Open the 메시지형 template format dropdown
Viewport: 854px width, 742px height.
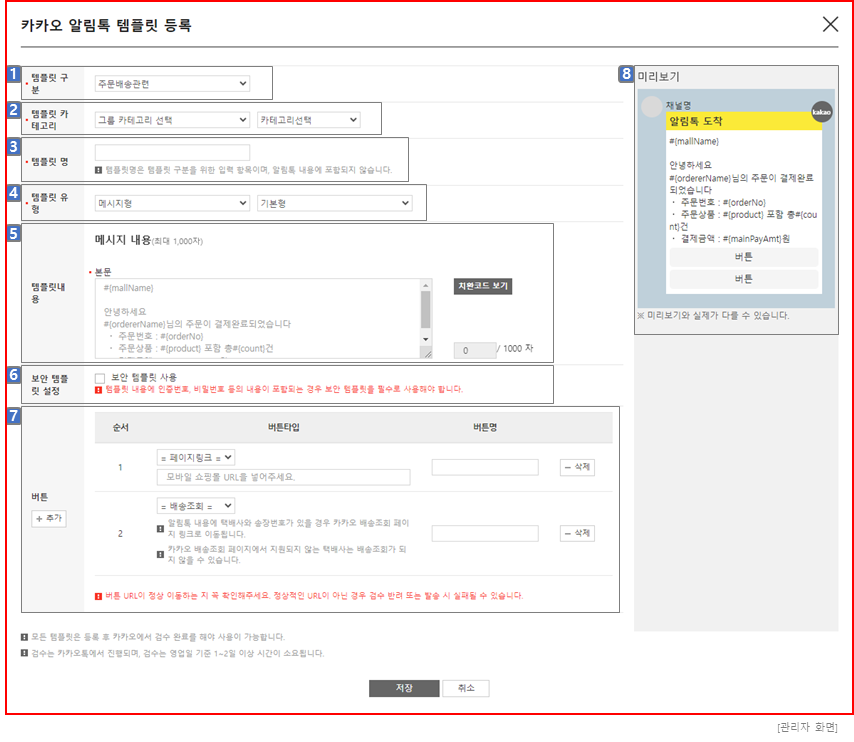172,203
